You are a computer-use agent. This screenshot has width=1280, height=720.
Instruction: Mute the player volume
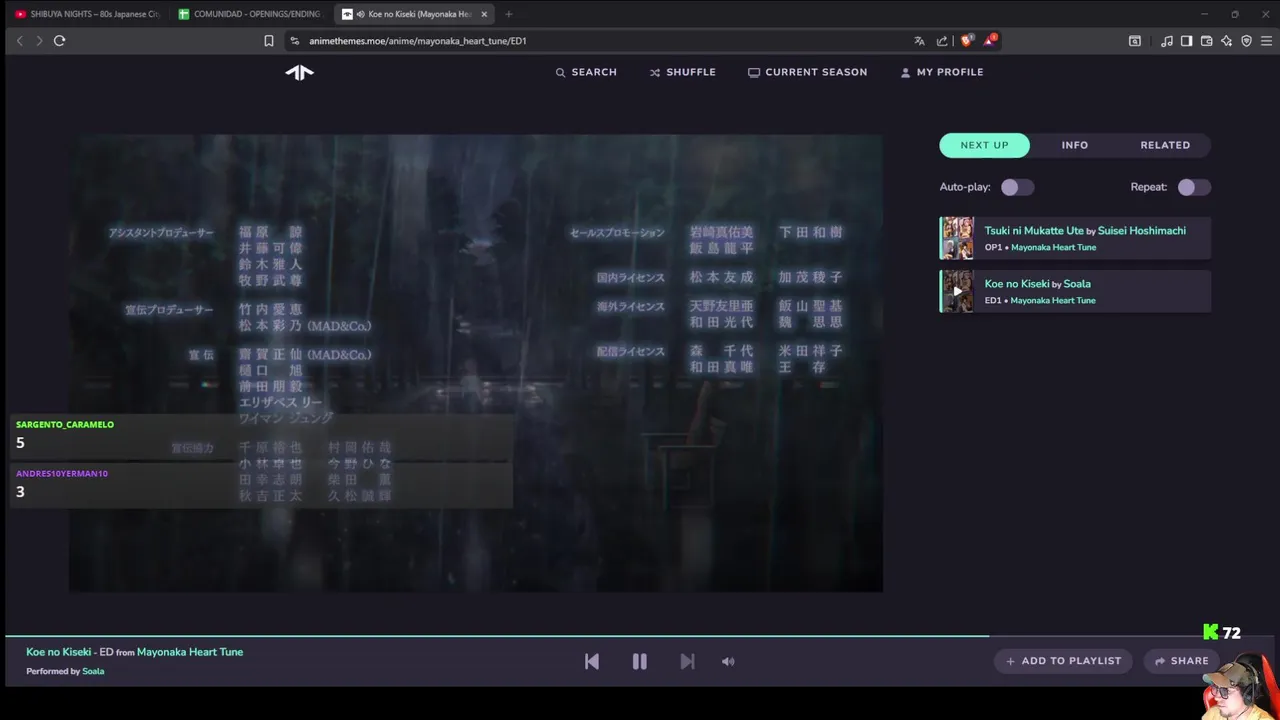[728, 661]
